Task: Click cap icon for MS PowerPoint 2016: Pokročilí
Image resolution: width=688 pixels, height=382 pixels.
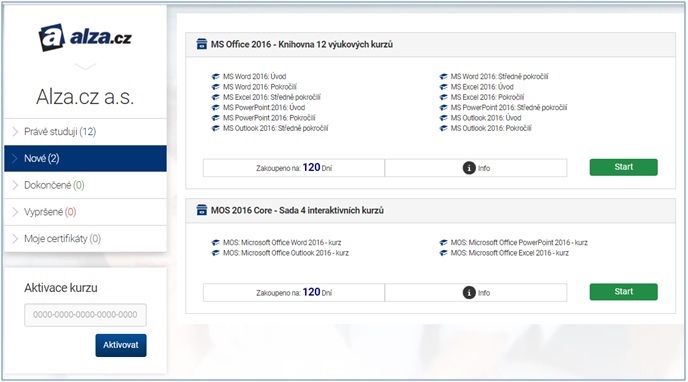Action: 215,118
